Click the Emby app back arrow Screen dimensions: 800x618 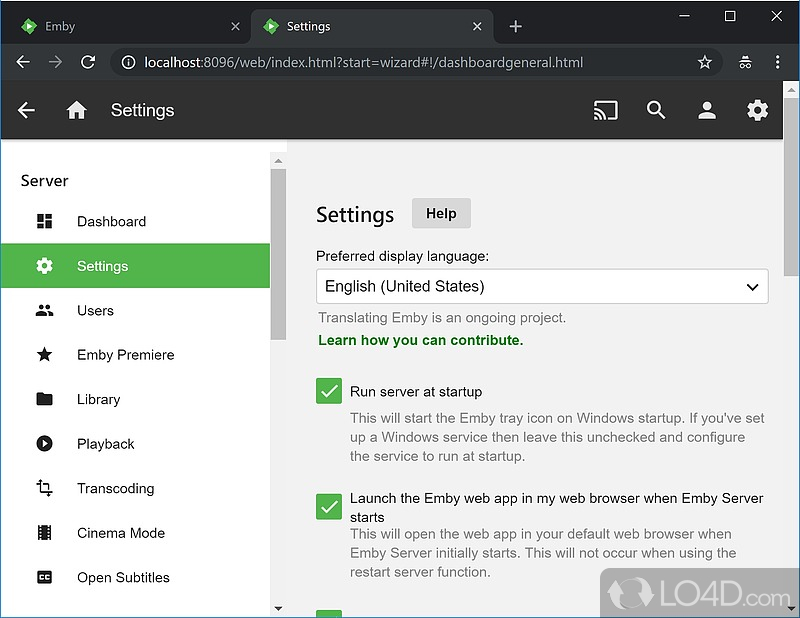pos(26,110)
